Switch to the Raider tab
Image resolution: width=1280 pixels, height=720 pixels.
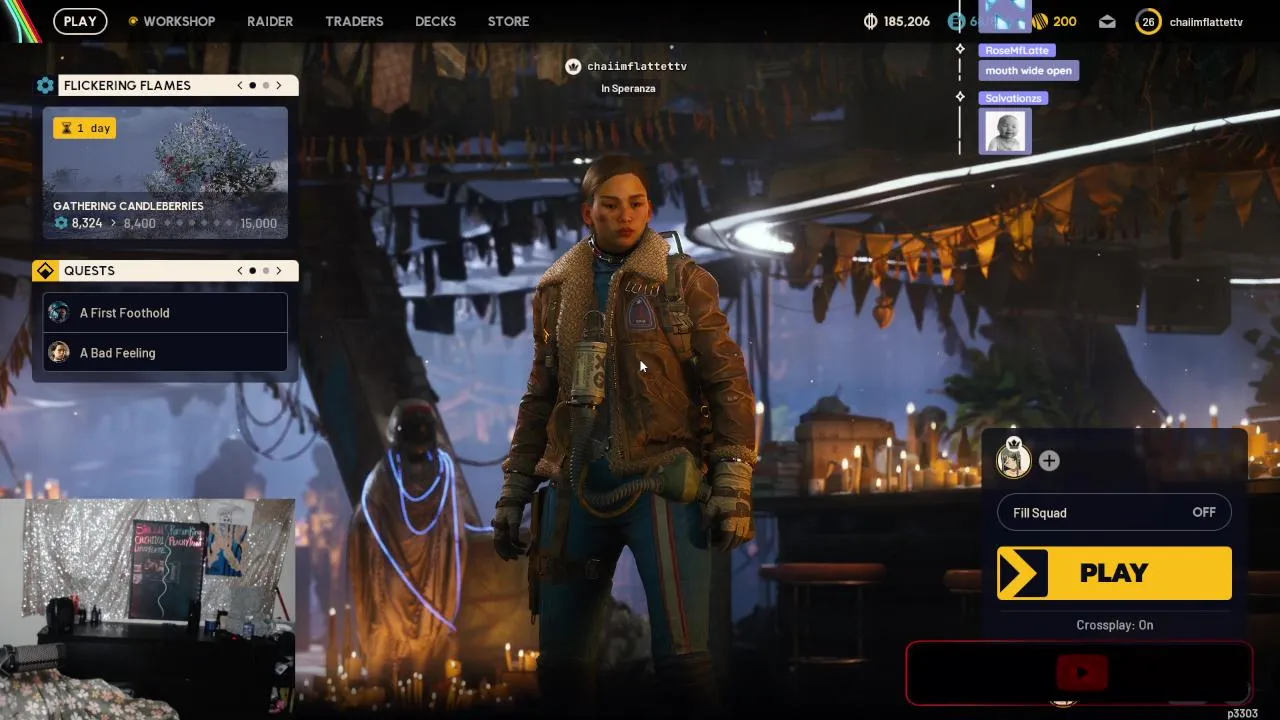270,21
